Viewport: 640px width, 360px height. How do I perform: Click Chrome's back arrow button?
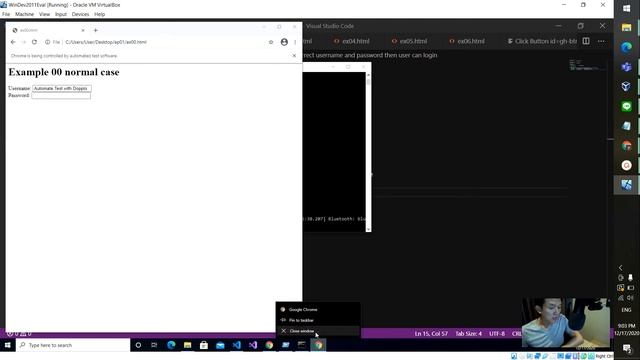tap(13, 42)
